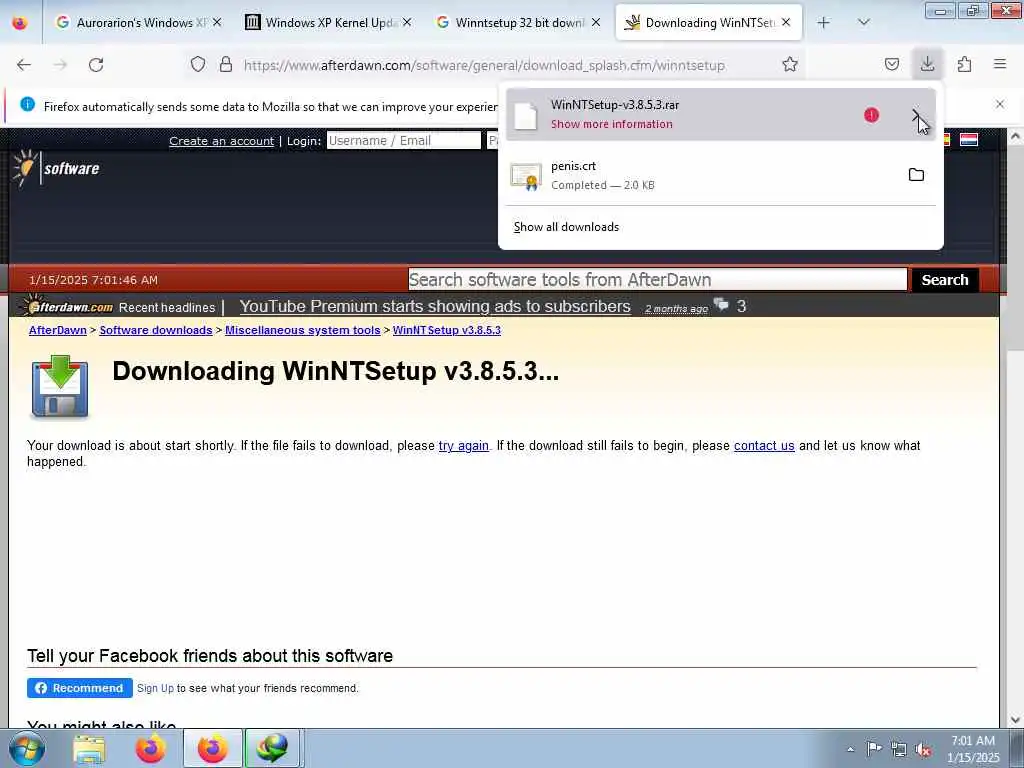The image size is (1024, 768).
Task: Click the blue info icon in notification bar
Action: [x=27, y=104]
